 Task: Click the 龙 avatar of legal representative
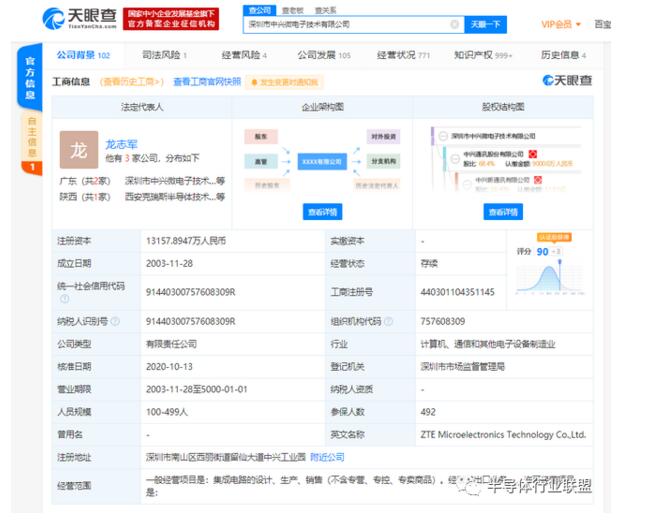point(78,149)
